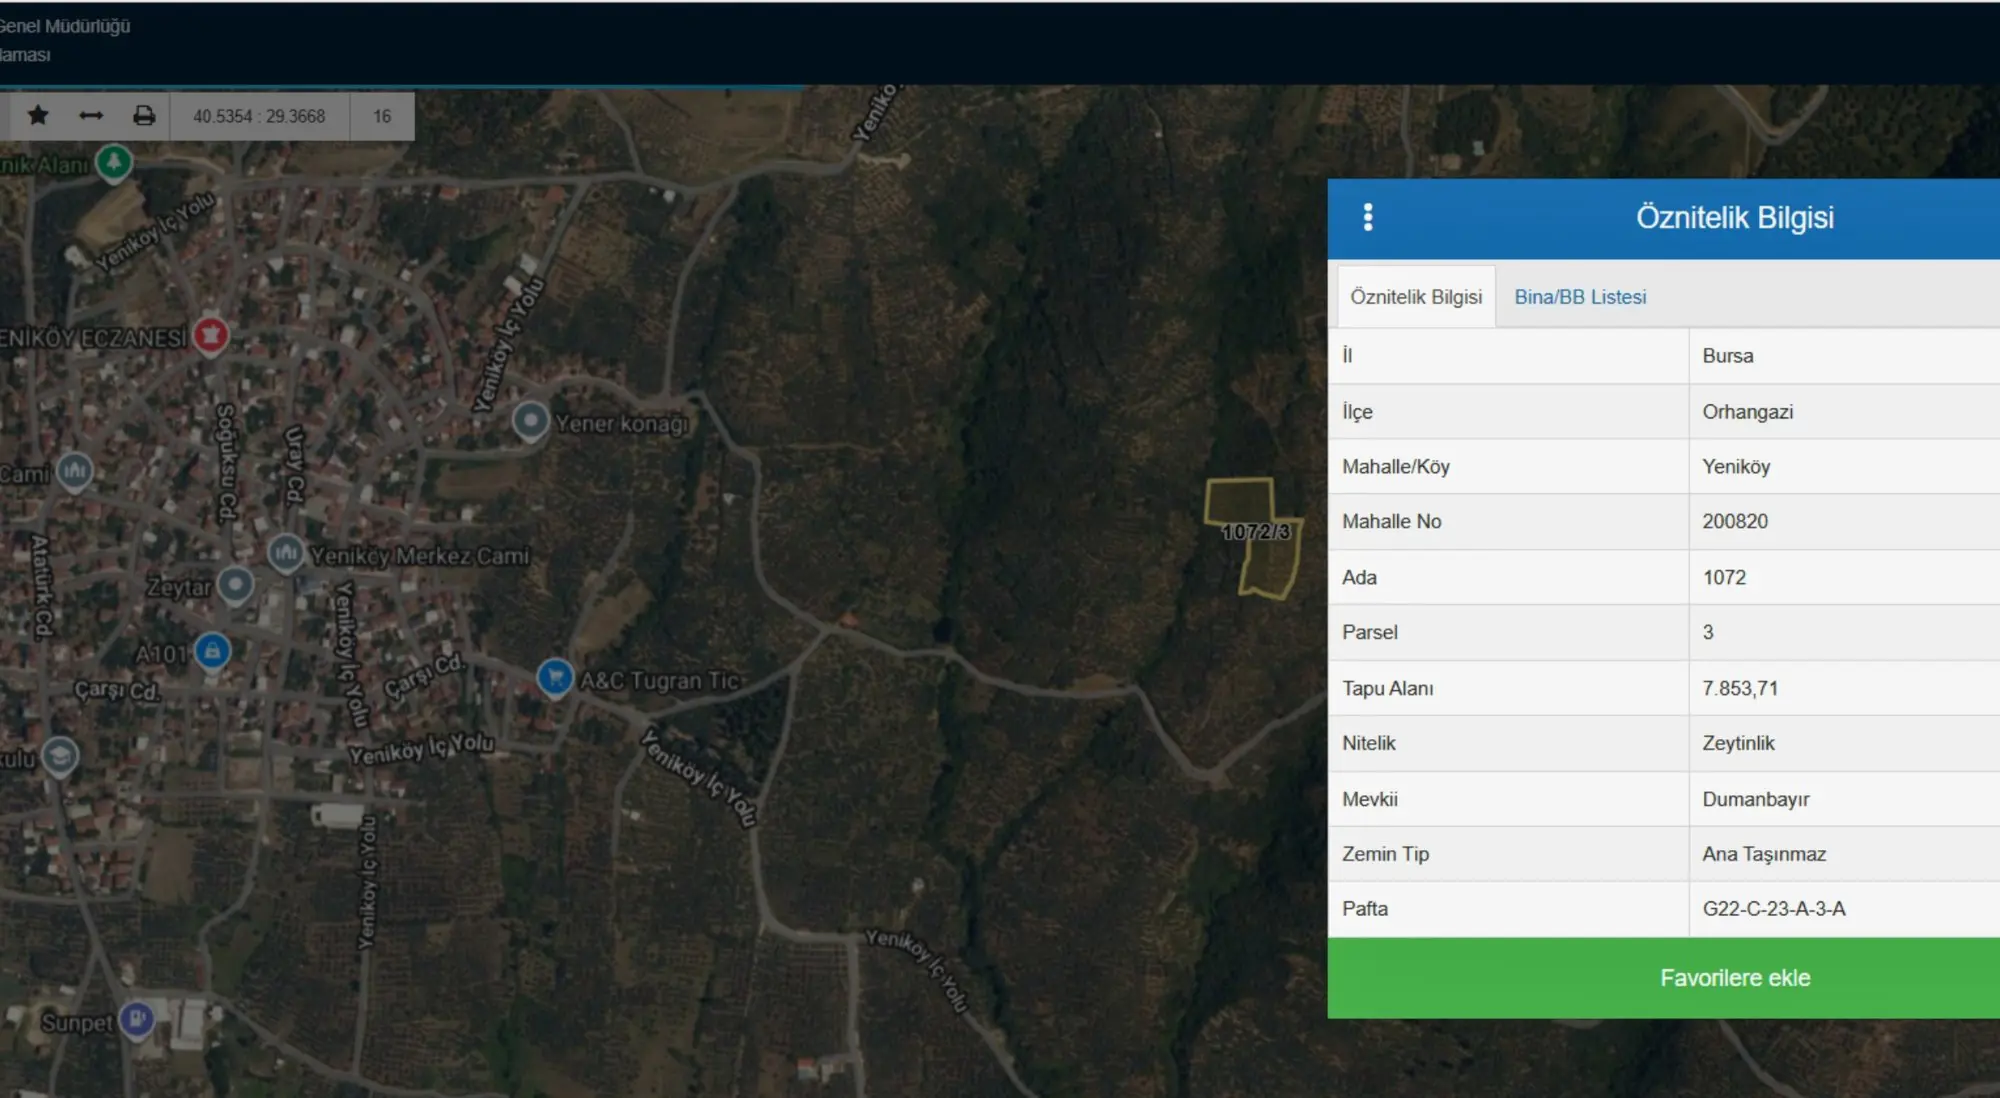Click the Yeniköy Eczanesi pharmacy marker
This screenshot has width=2000, height=1098.
210,335
